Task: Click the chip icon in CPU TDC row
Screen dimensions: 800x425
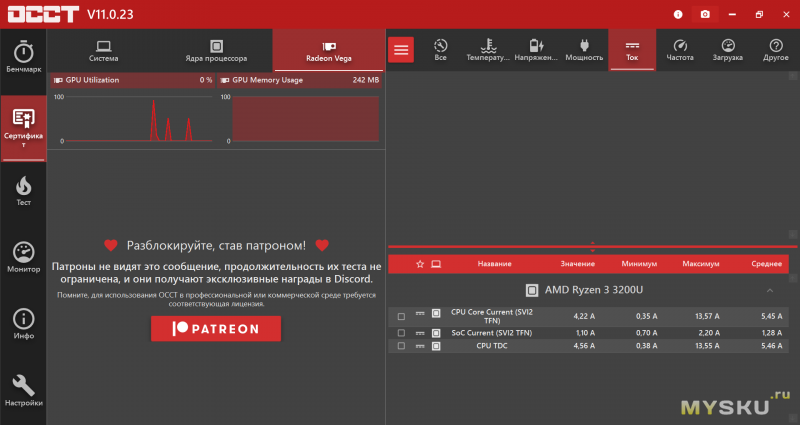Action: pos(436,346)
